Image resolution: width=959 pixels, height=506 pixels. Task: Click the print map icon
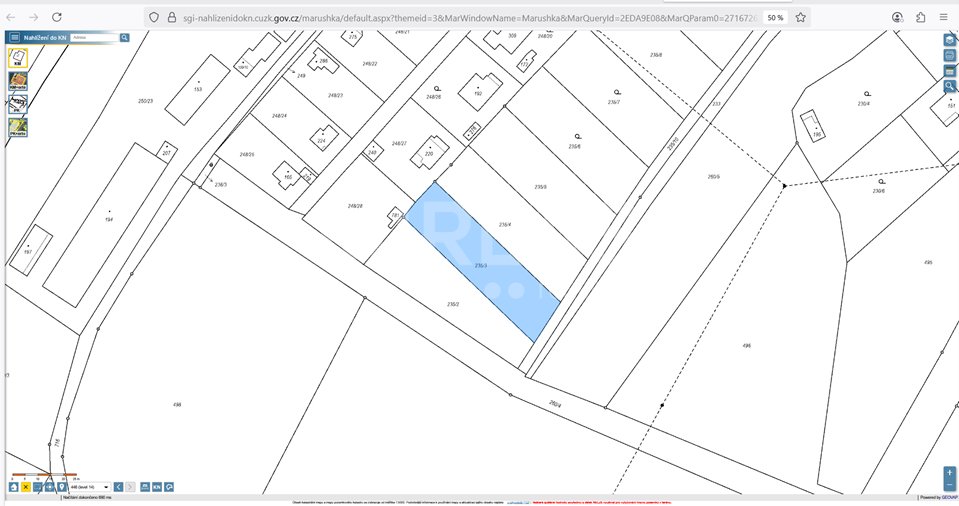point(950,56)
